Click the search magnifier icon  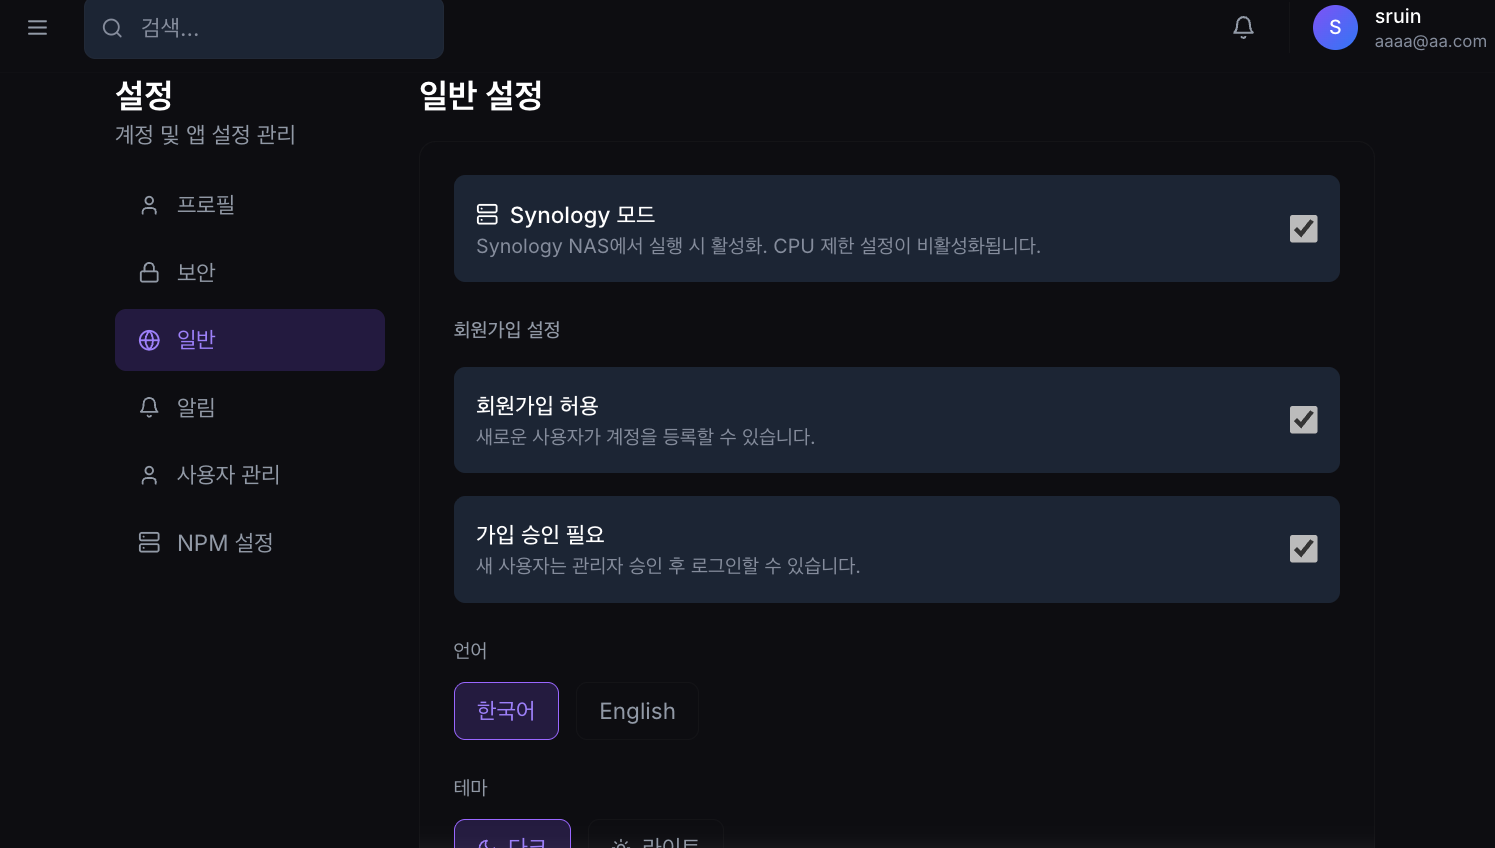(112, 28)
